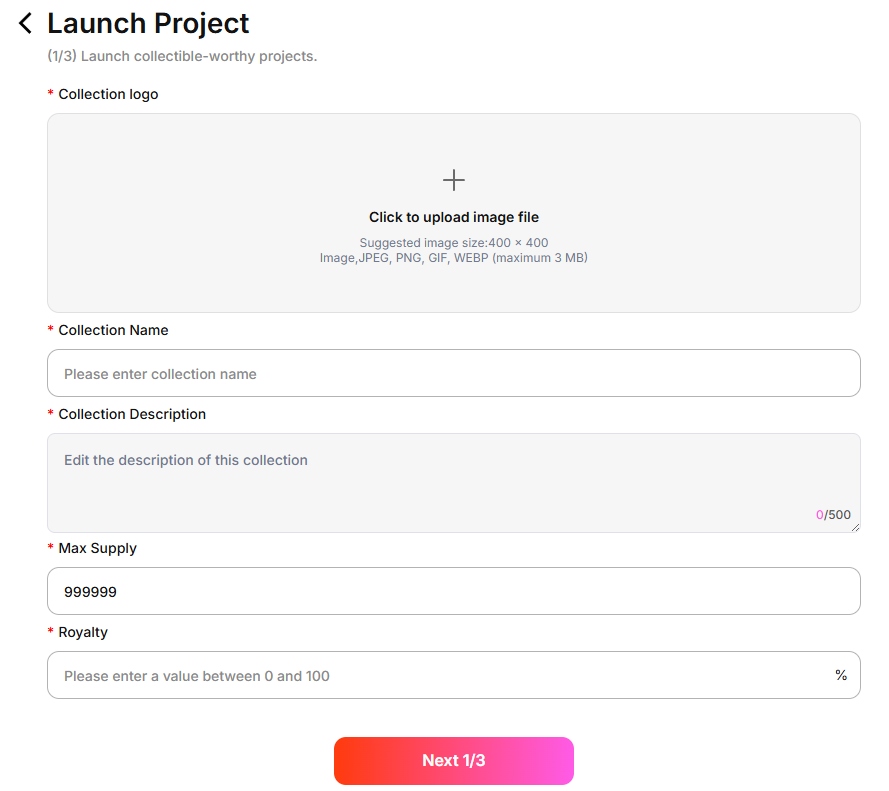Click the Launch Project page heading
The width and height of the screenshot is (889, 791).
coord(148,23)
